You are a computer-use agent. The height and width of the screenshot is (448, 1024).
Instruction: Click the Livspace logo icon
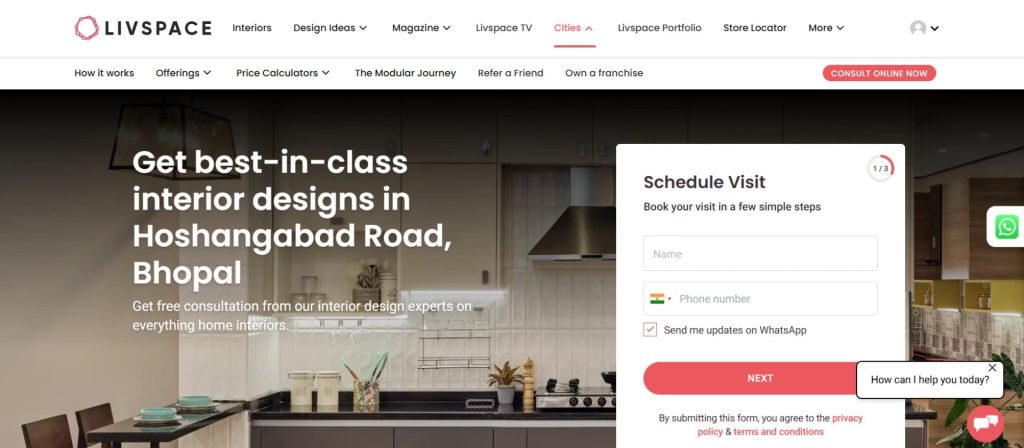click(86, 28)
